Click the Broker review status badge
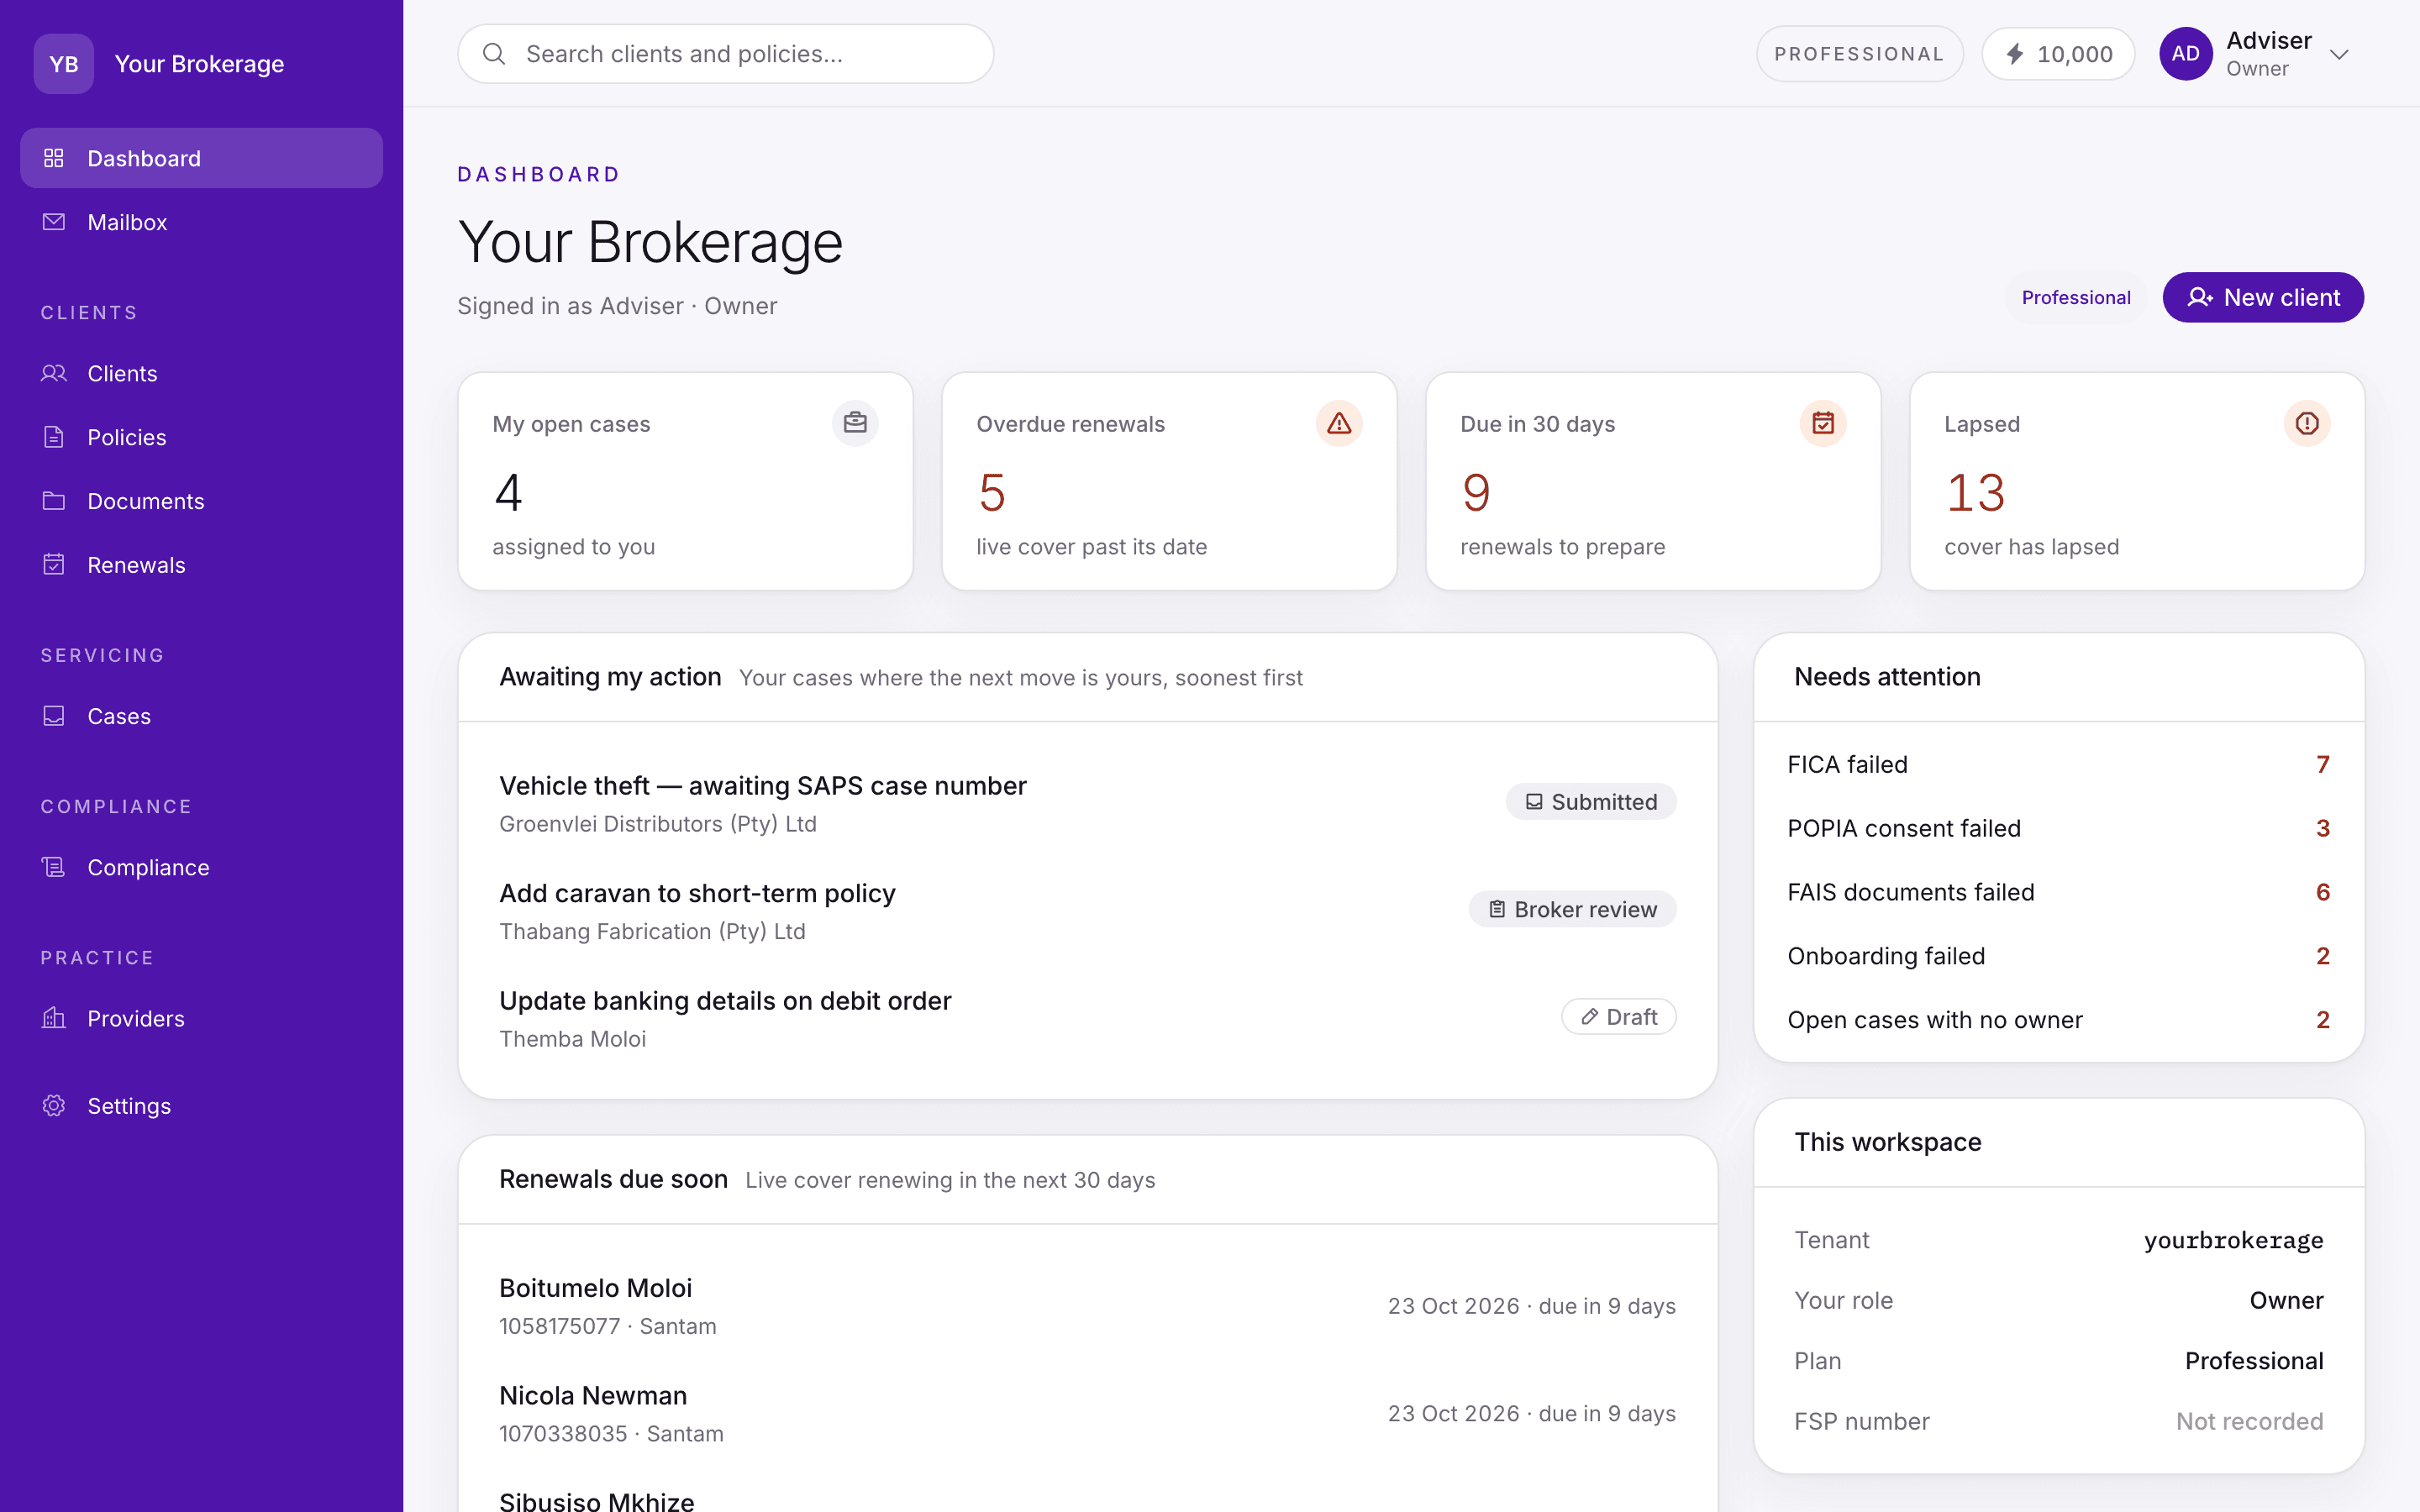Viewport: 2420px width, 1512px height. pos(1572,909)
